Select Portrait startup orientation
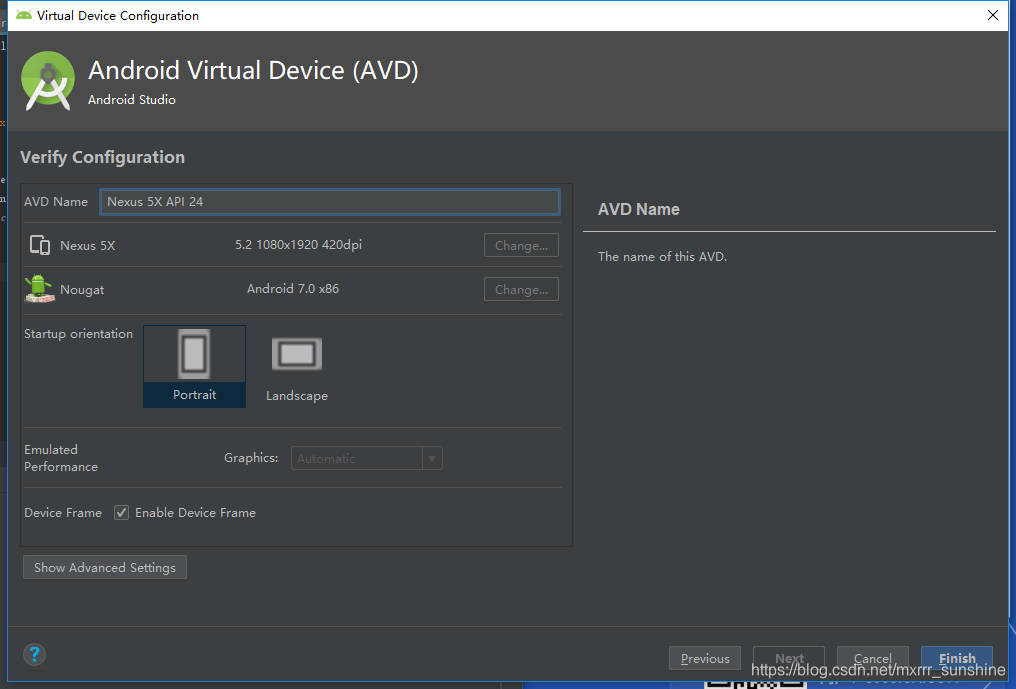 coord(194,366)
